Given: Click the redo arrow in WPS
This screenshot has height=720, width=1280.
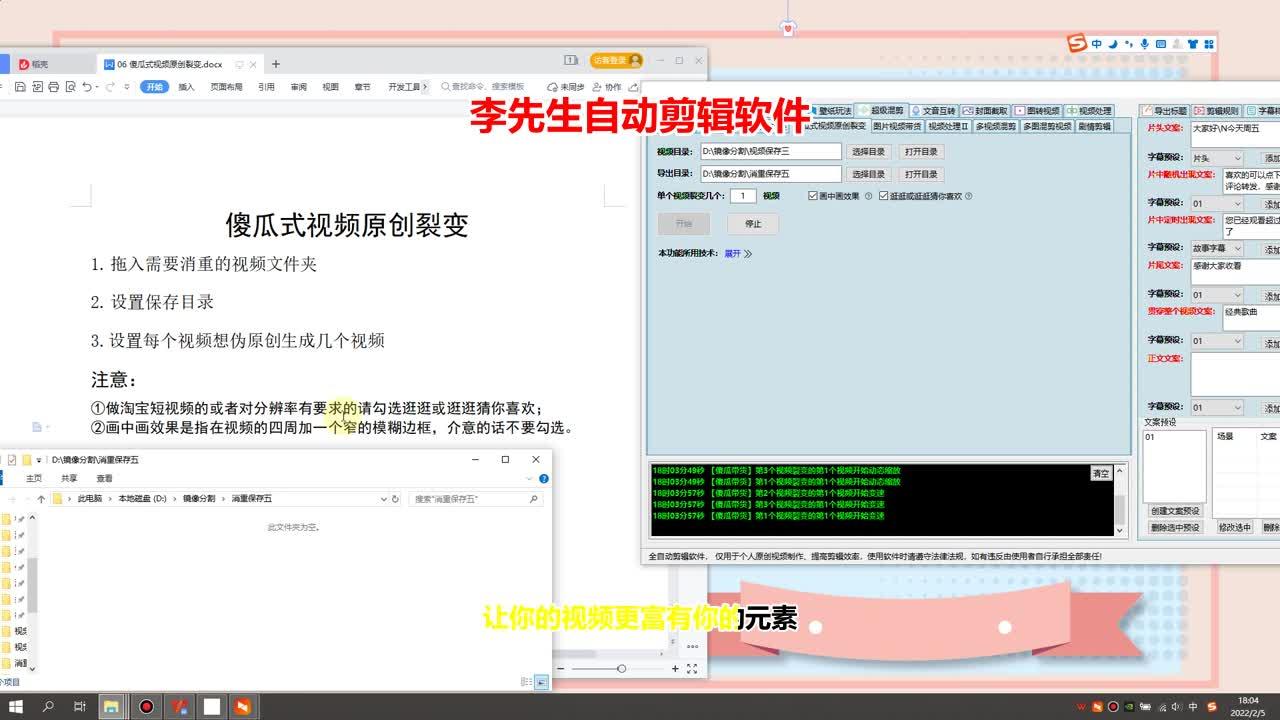Looking at the screenshot, I should [110, 87].
